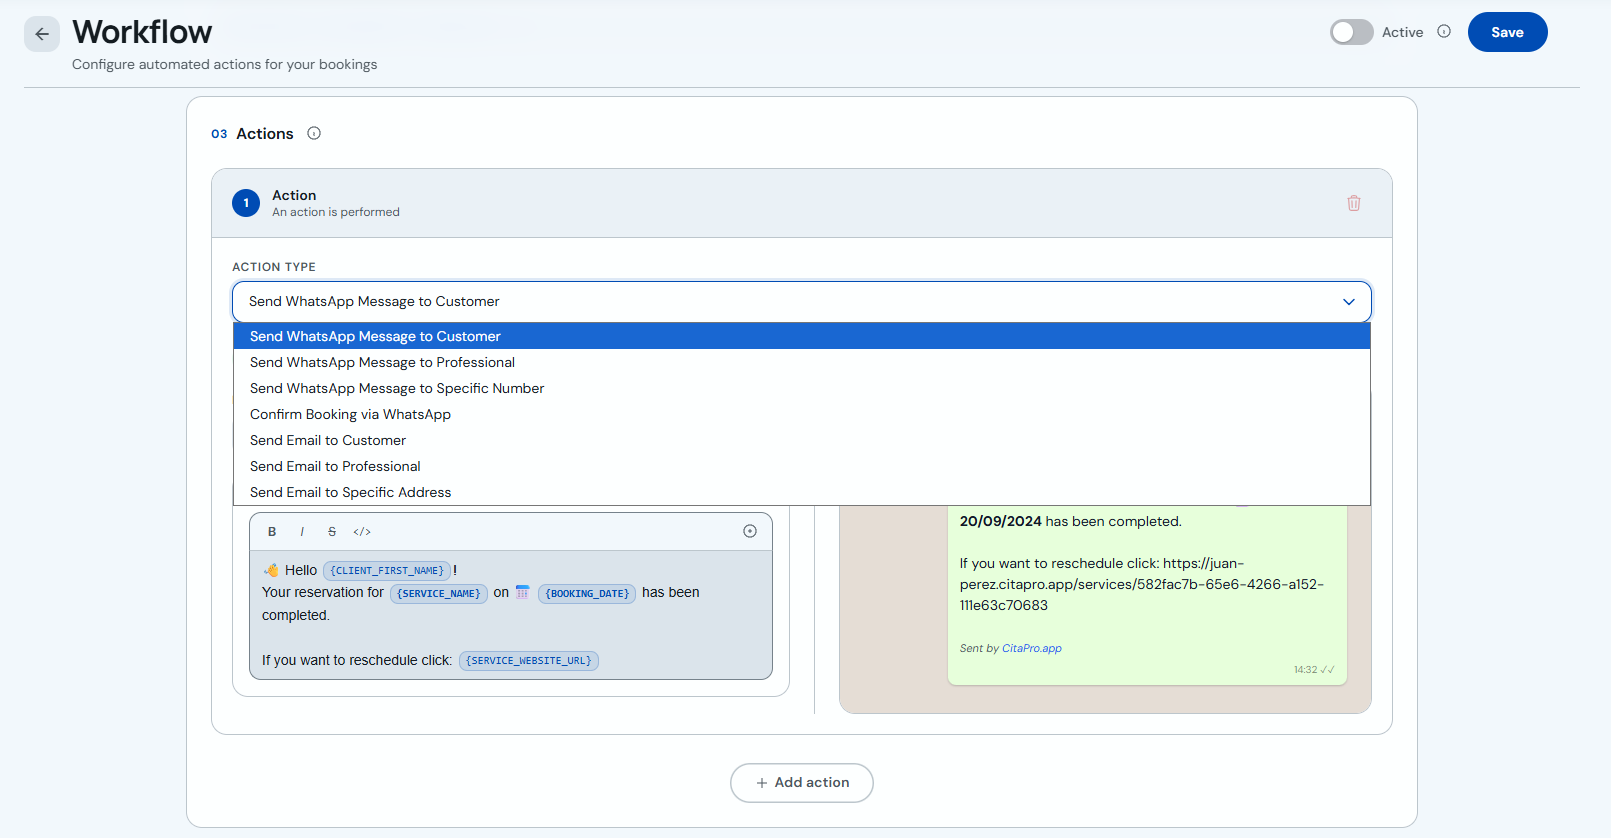Screen dimensions: 1611x838
Task: Select Send WhatsApp Message to Customer option
Action: pyautogui.click(x=802, y=336)
